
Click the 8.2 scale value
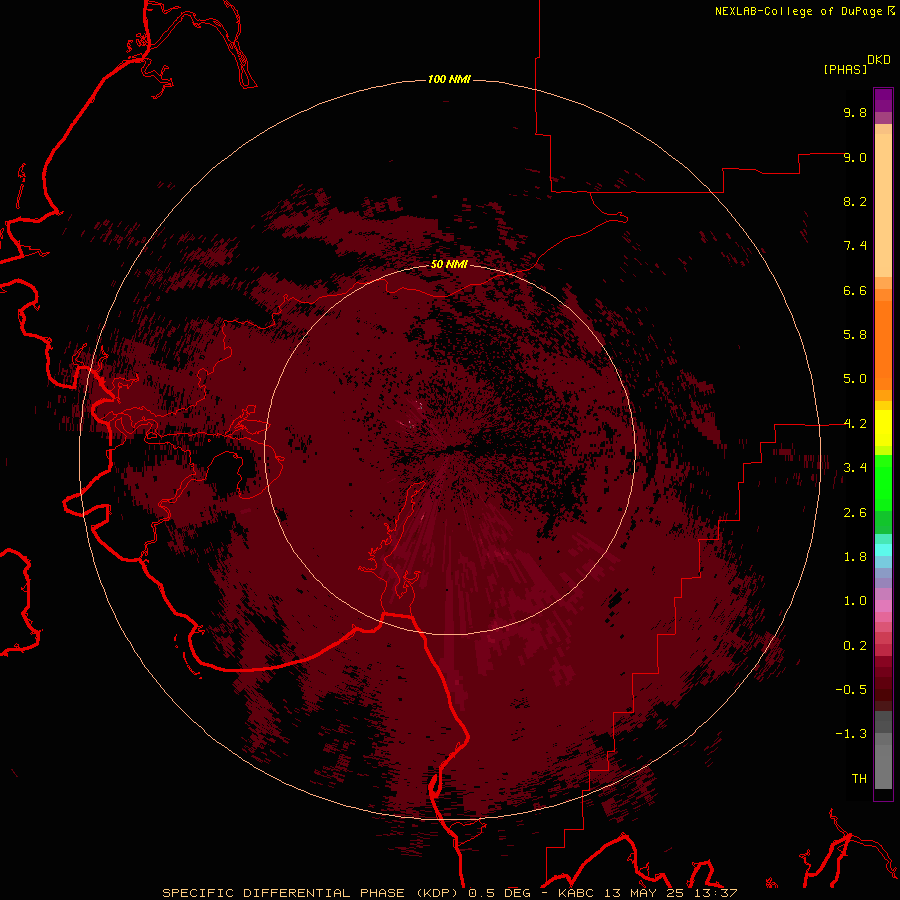click(855, 201)
